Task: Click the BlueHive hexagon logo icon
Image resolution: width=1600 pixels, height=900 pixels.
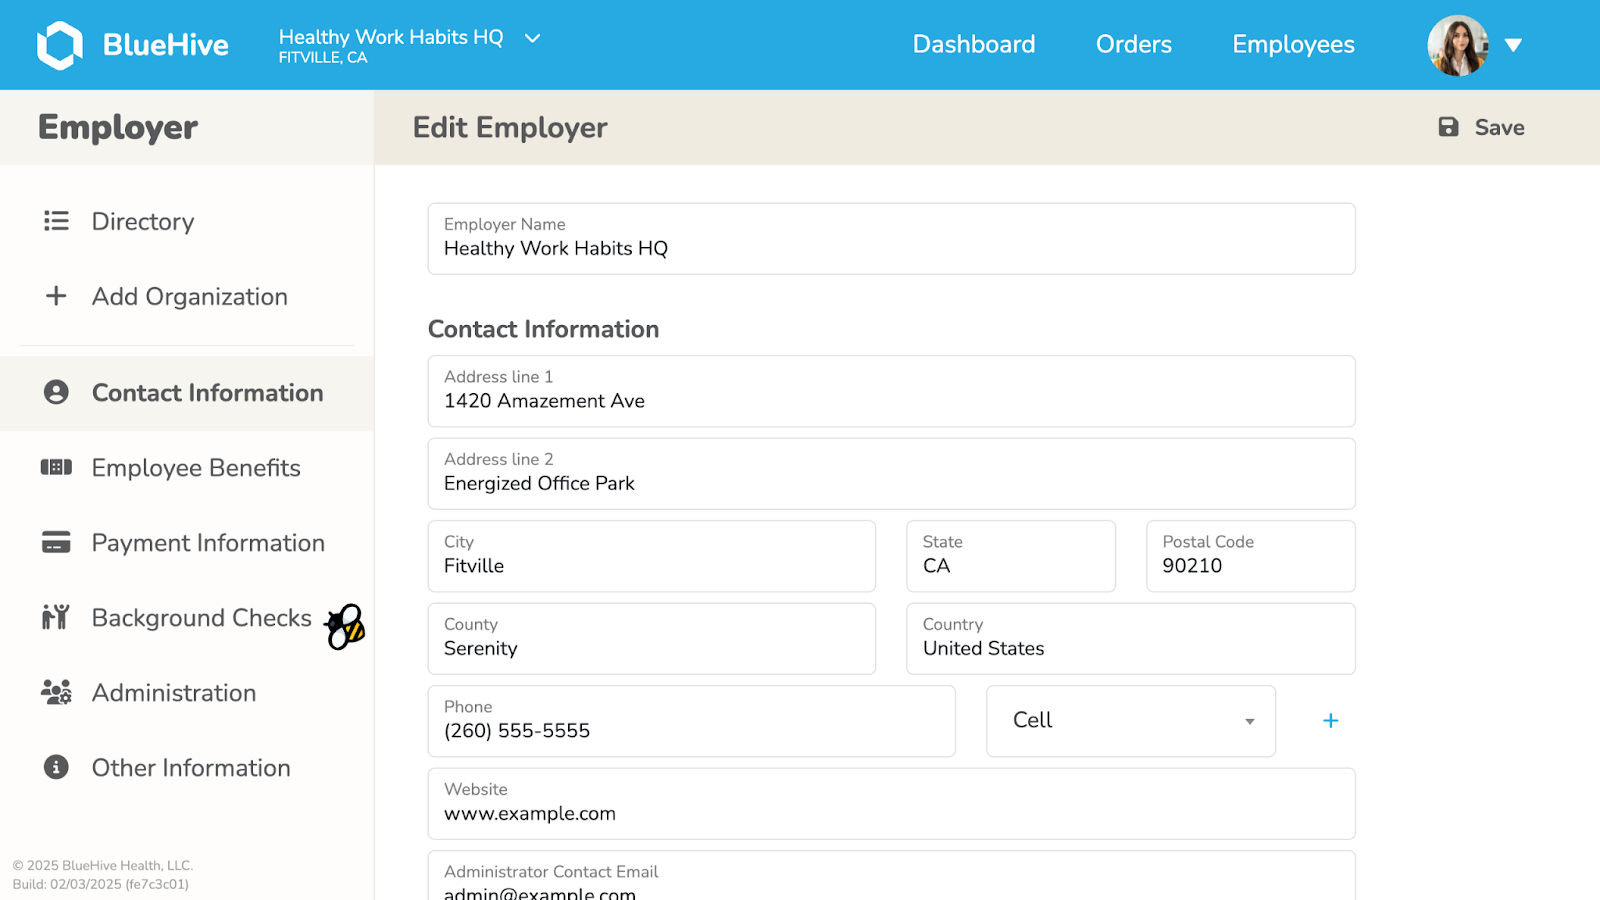Action: pos(60,45)
